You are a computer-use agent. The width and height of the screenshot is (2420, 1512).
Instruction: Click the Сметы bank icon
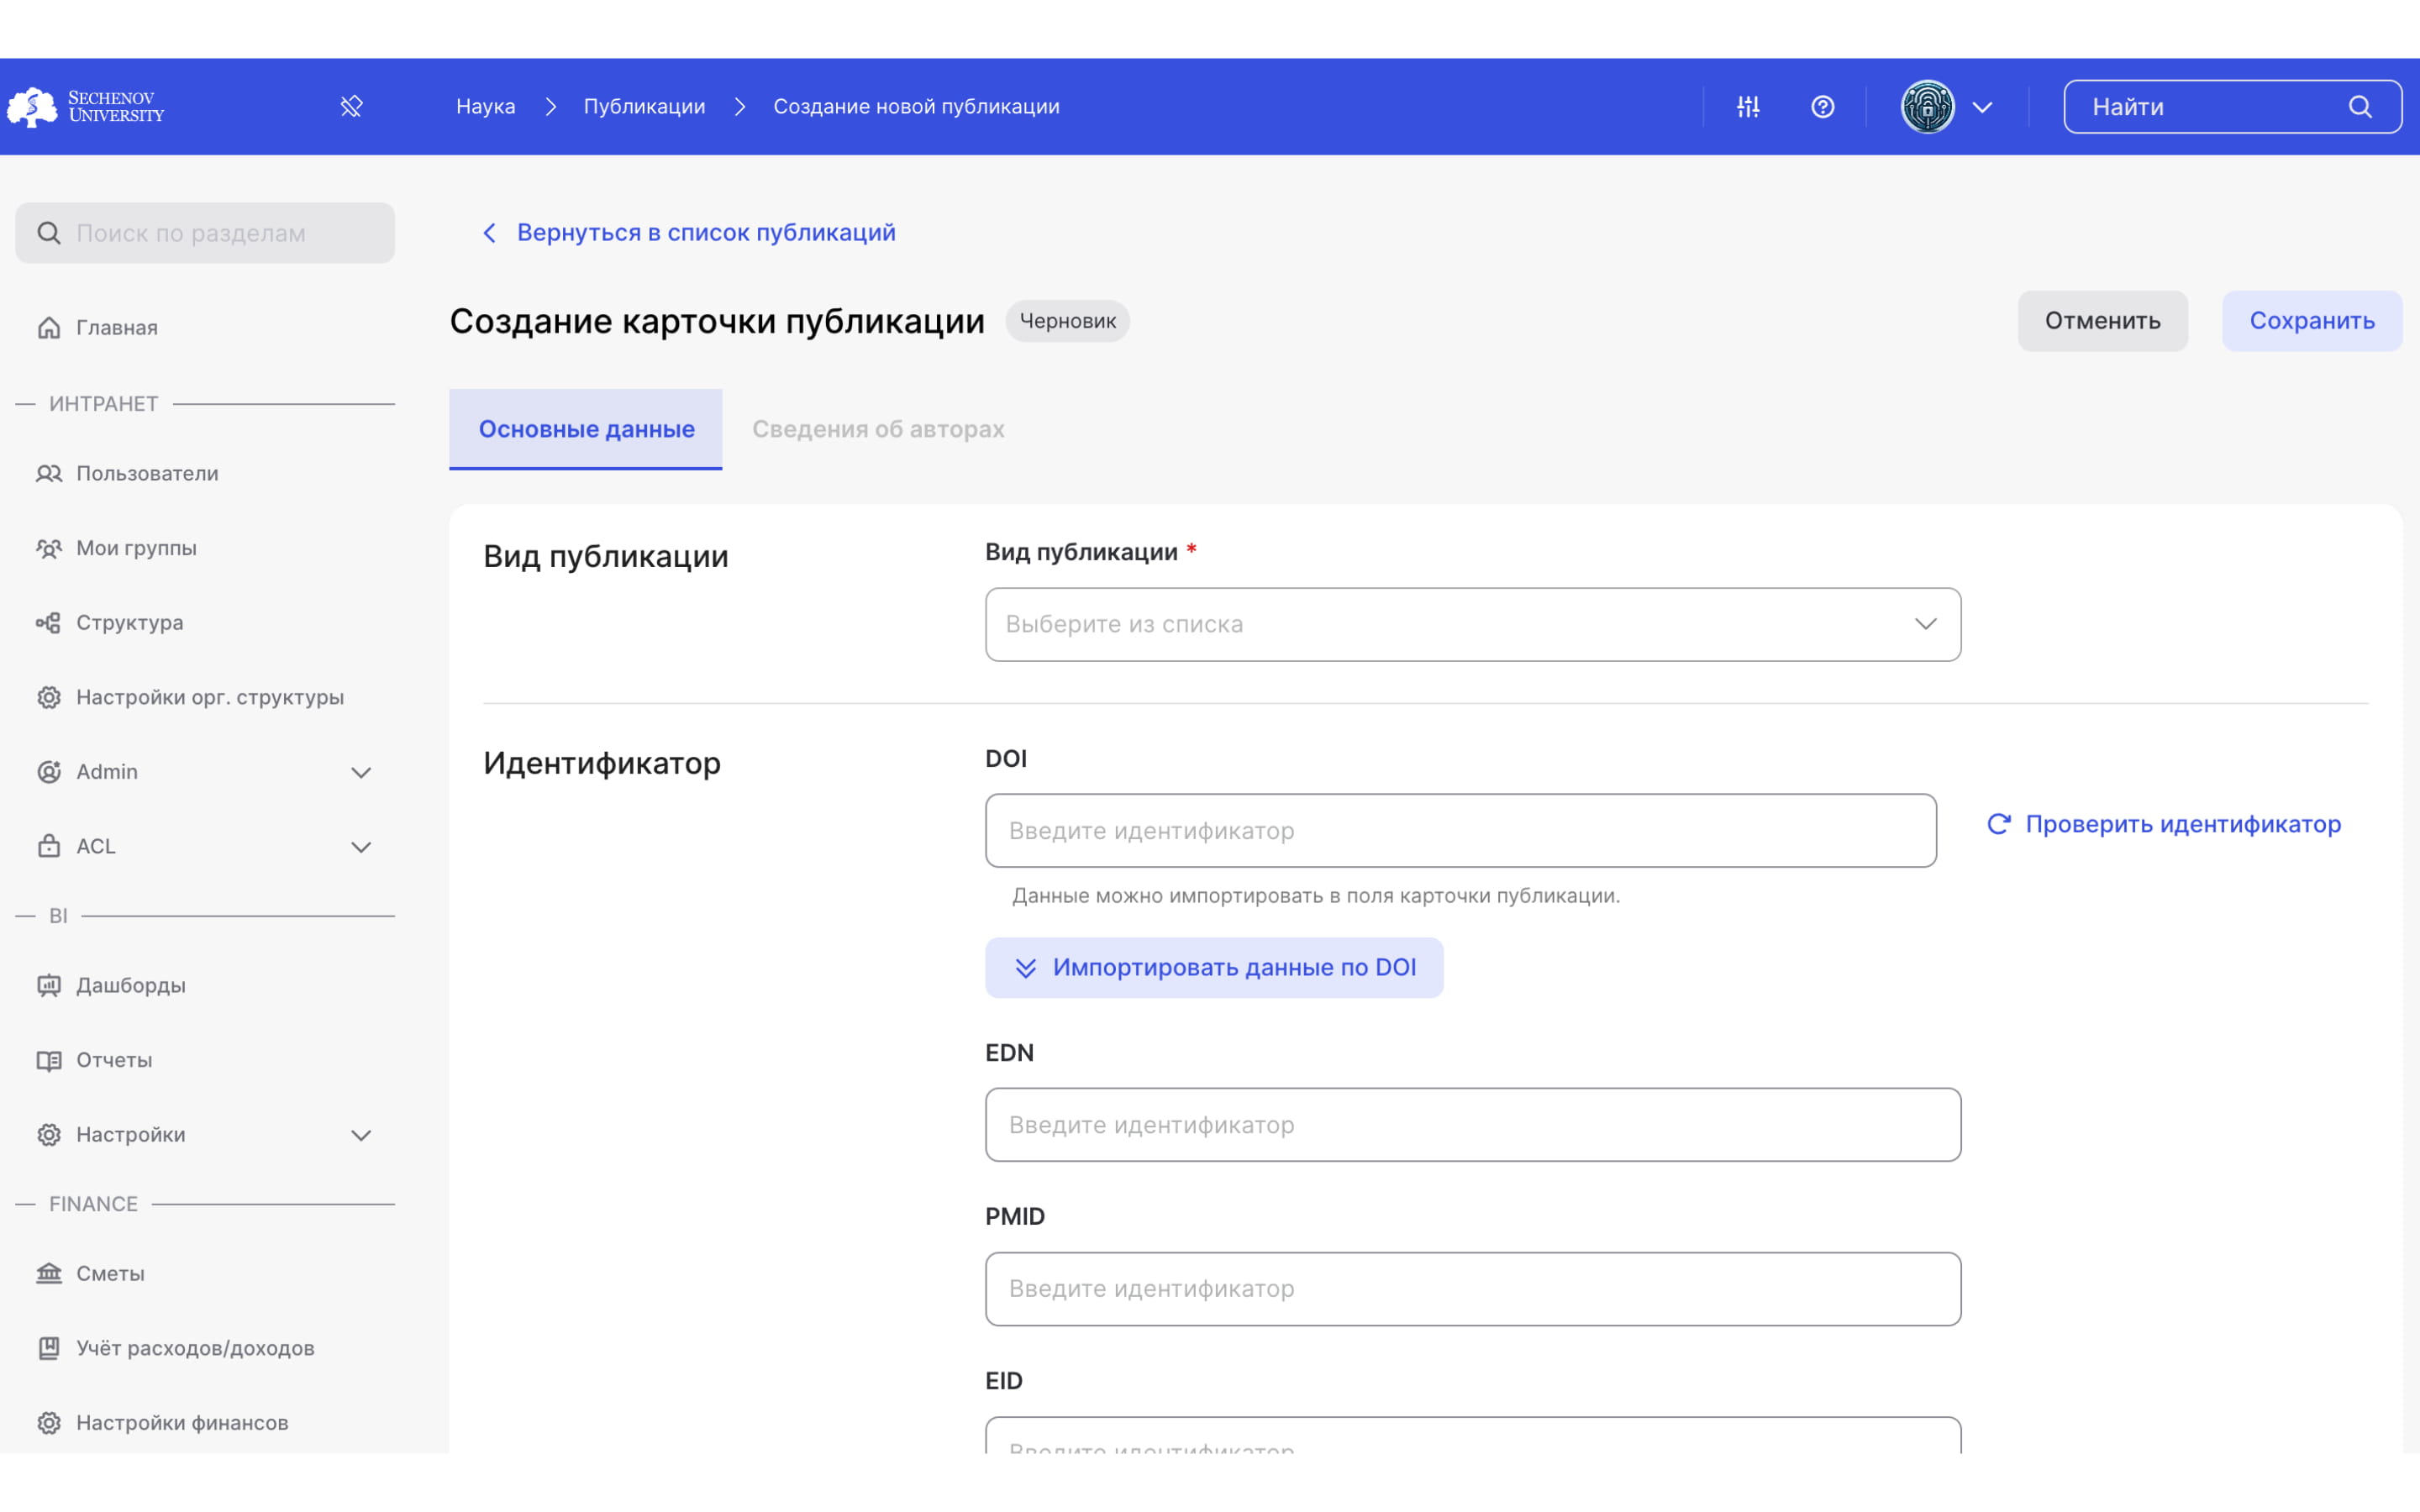coord(48,1273)
